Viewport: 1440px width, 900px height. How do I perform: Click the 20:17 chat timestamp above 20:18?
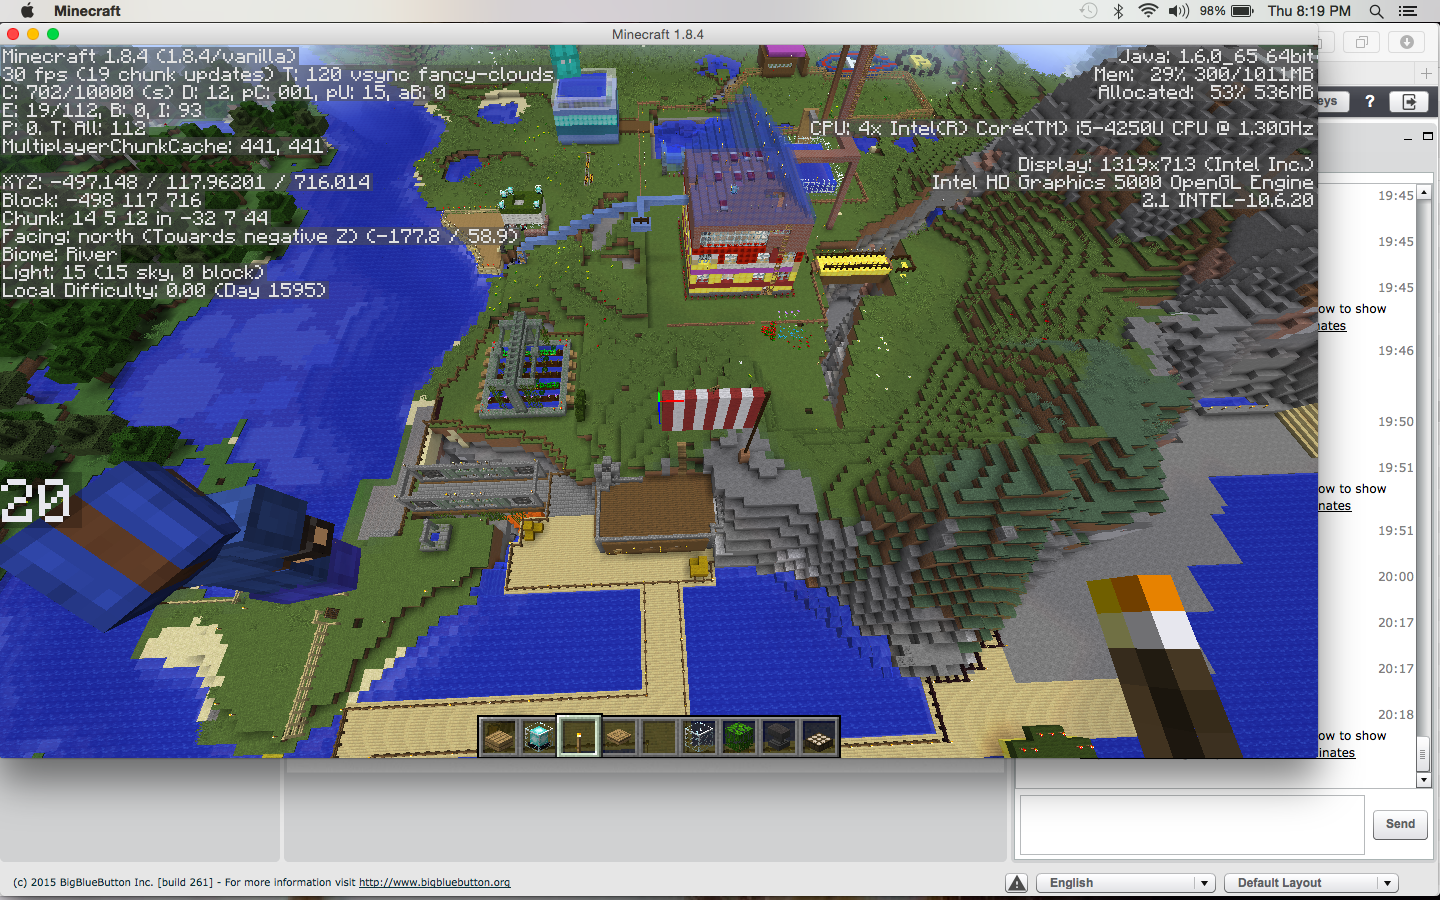(1396, 669)
